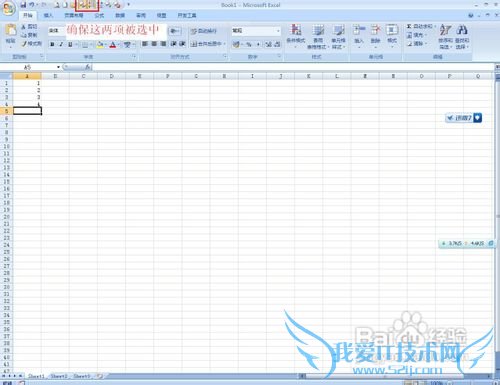The width and height of the screenshot is (500, 385).
Task: Open Cell Styles (单元格样式)
Action: [338, 36]
